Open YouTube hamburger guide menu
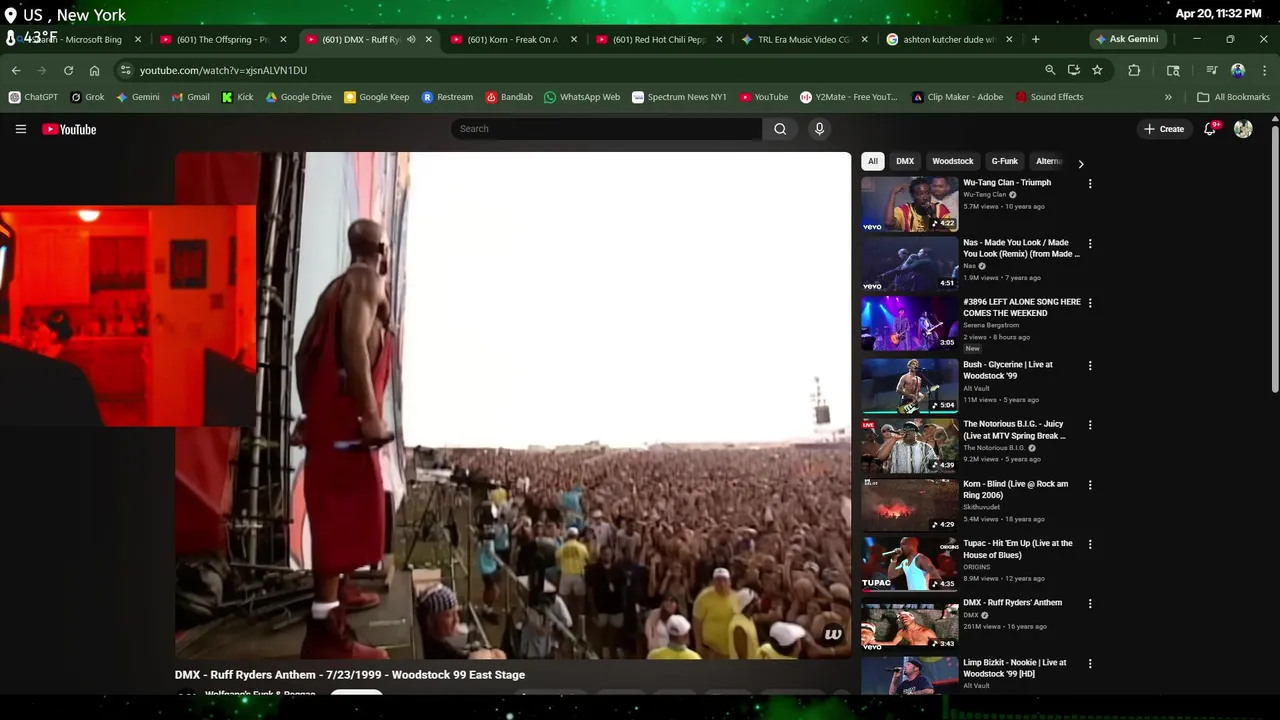Image resolution: width=1280 pixels, height=720 pixels. coord(20,129)
